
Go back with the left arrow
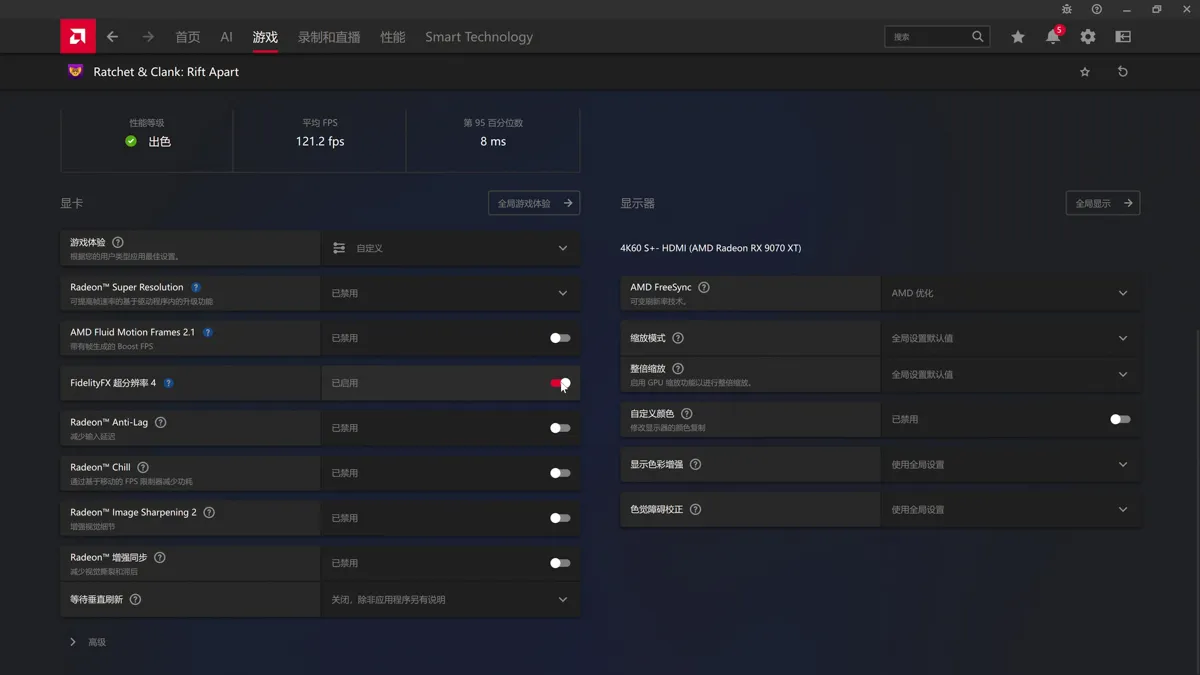(x=112, y=37)
